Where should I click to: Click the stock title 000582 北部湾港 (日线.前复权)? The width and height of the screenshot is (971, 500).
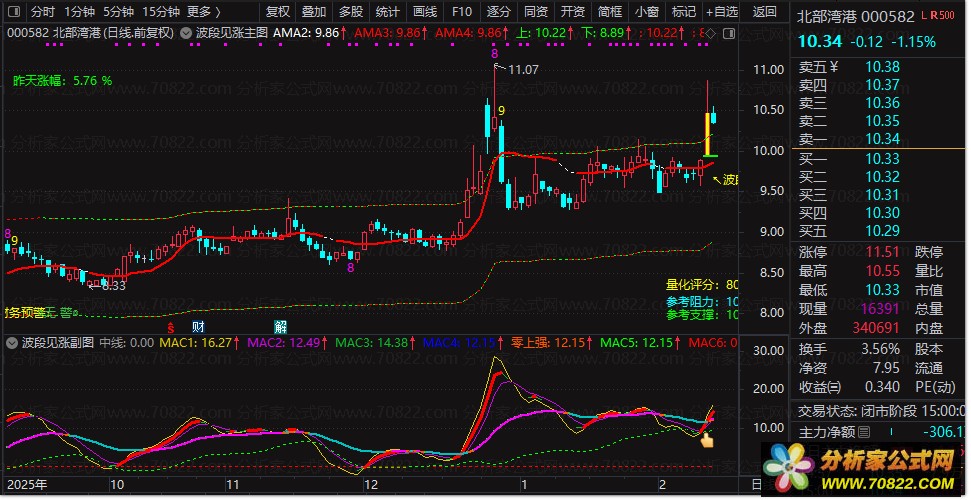coord(91,33)
